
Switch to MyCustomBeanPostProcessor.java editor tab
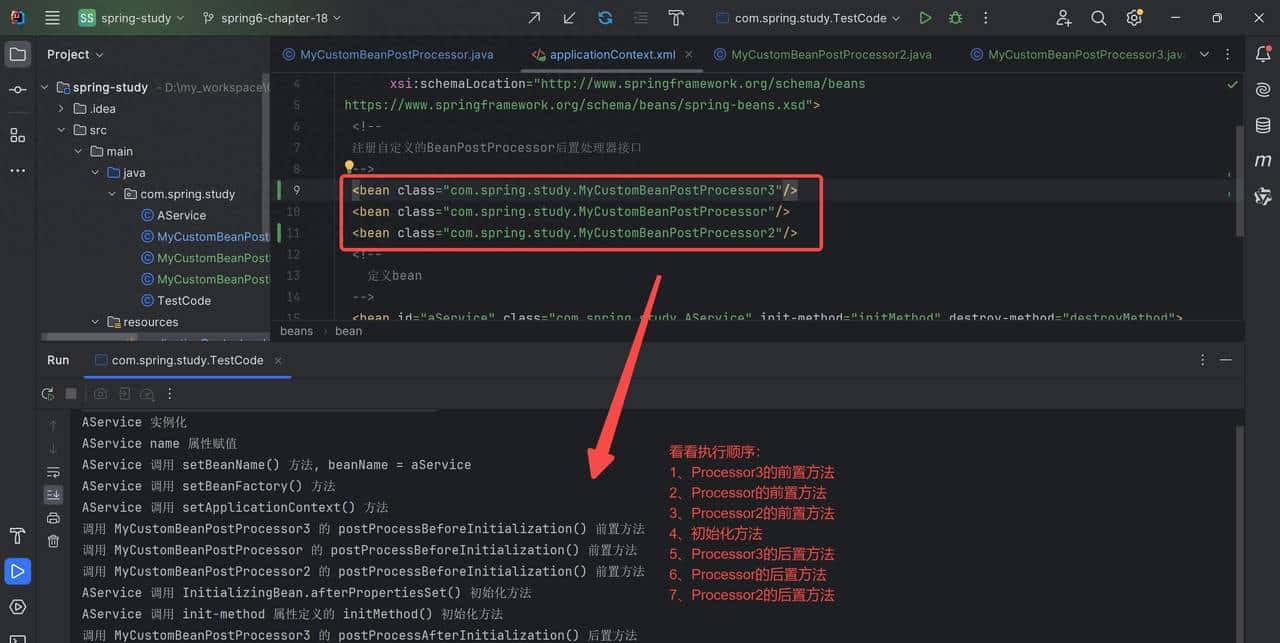(396, 55)
